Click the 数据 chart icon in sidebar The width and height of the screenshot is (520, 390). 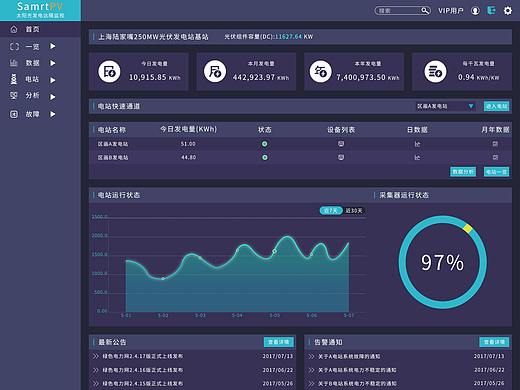(x=14, y=63)
